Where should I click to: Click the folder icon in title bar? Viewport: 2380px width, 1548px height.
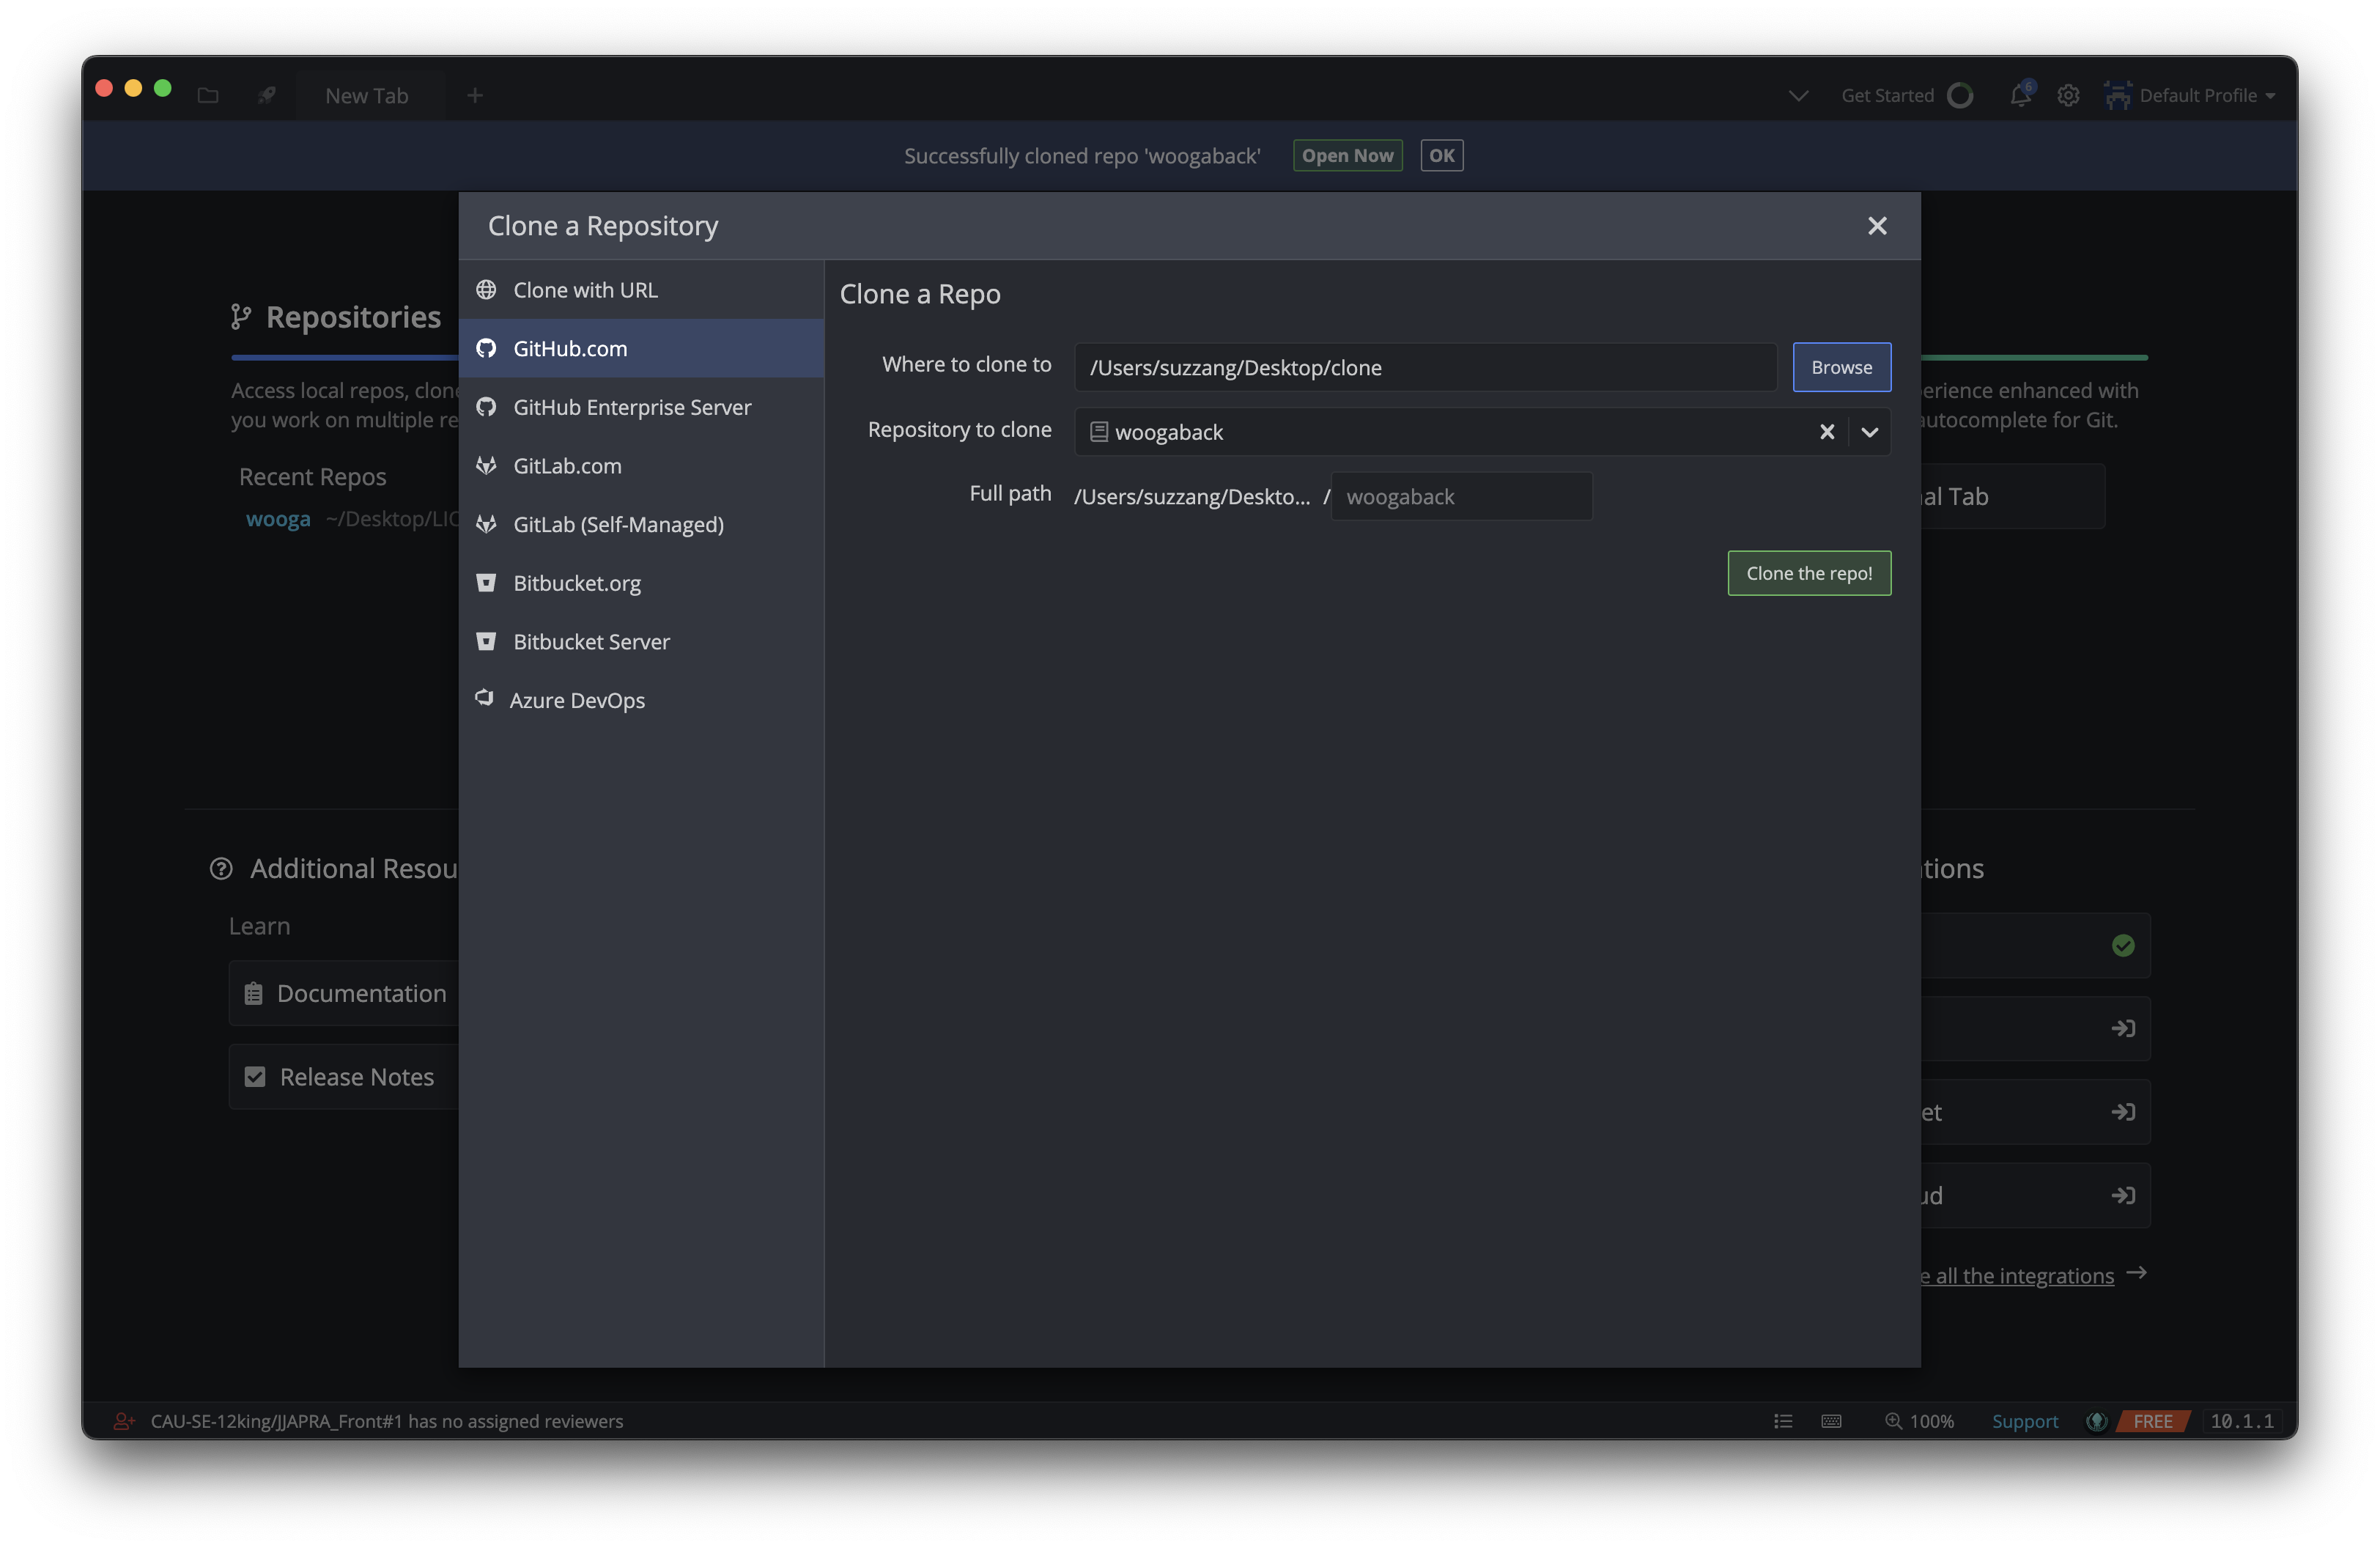click(208, 95)
